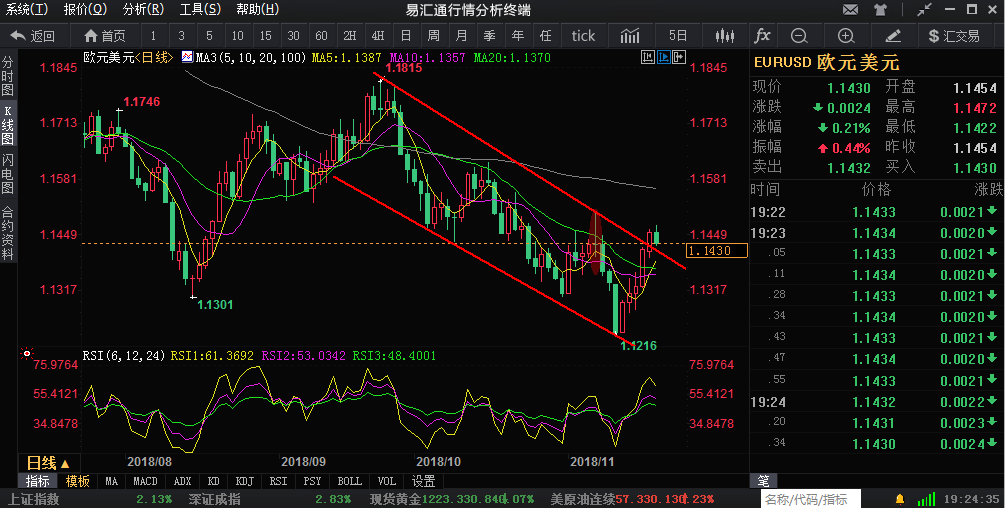Switch to the MACD indicator tab
The image size is (1005, 508).
pyautogui.click(x=145, y=481)
